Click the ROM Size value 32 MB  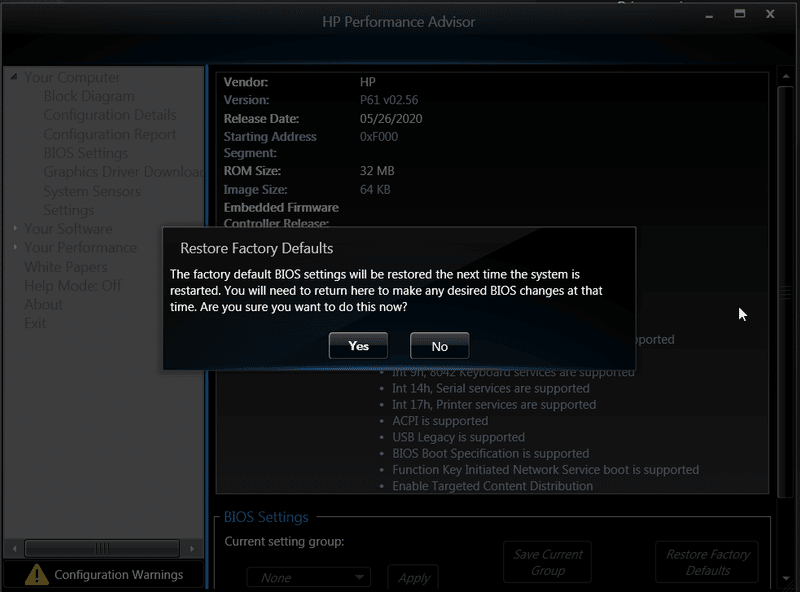377,171
